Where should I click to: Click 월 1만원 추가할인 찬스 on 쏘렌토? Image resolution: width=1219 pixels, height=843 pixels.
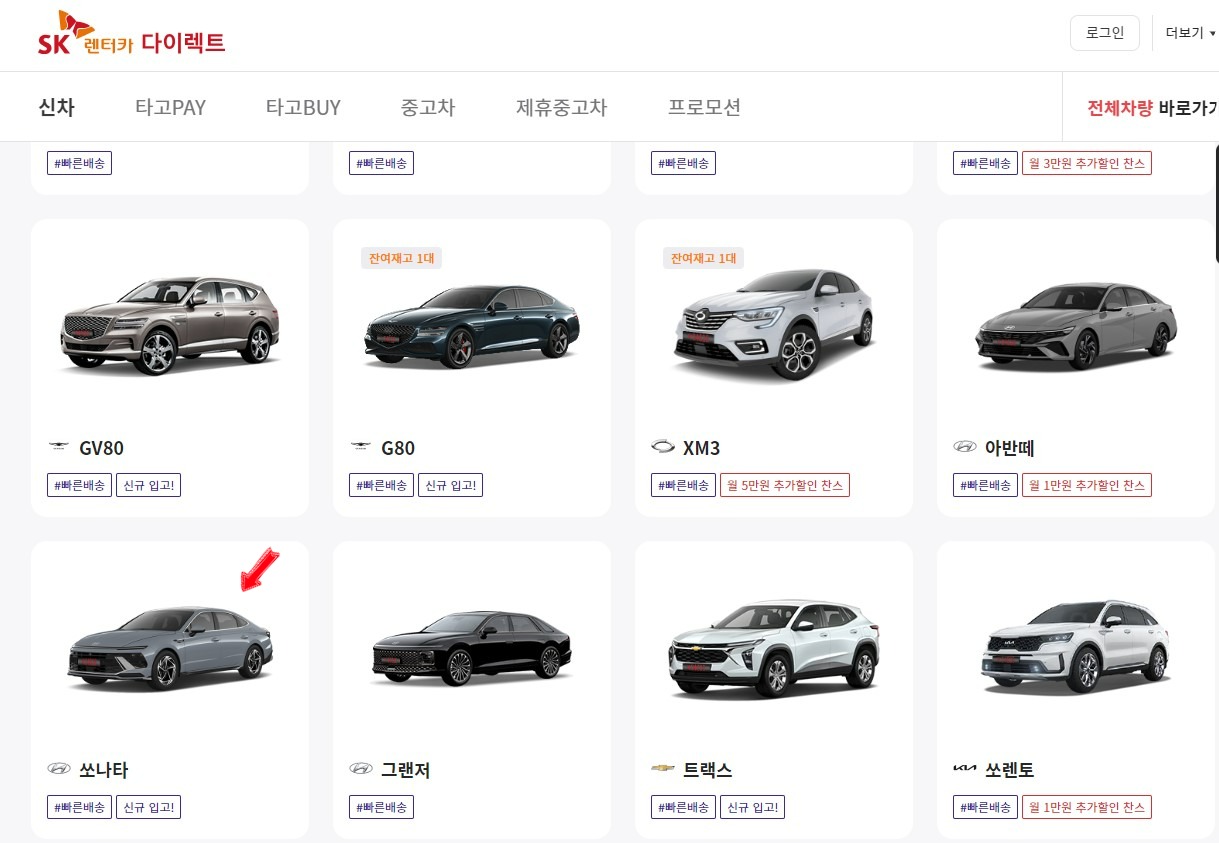coord(1087,807)
